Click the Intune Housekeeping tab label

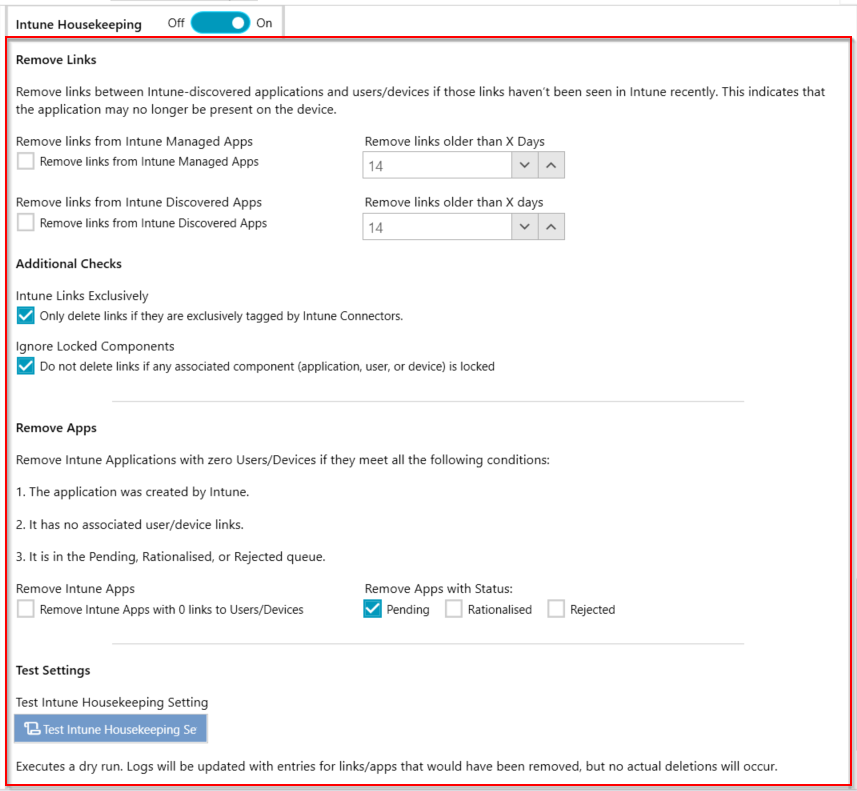pos(79,25)
